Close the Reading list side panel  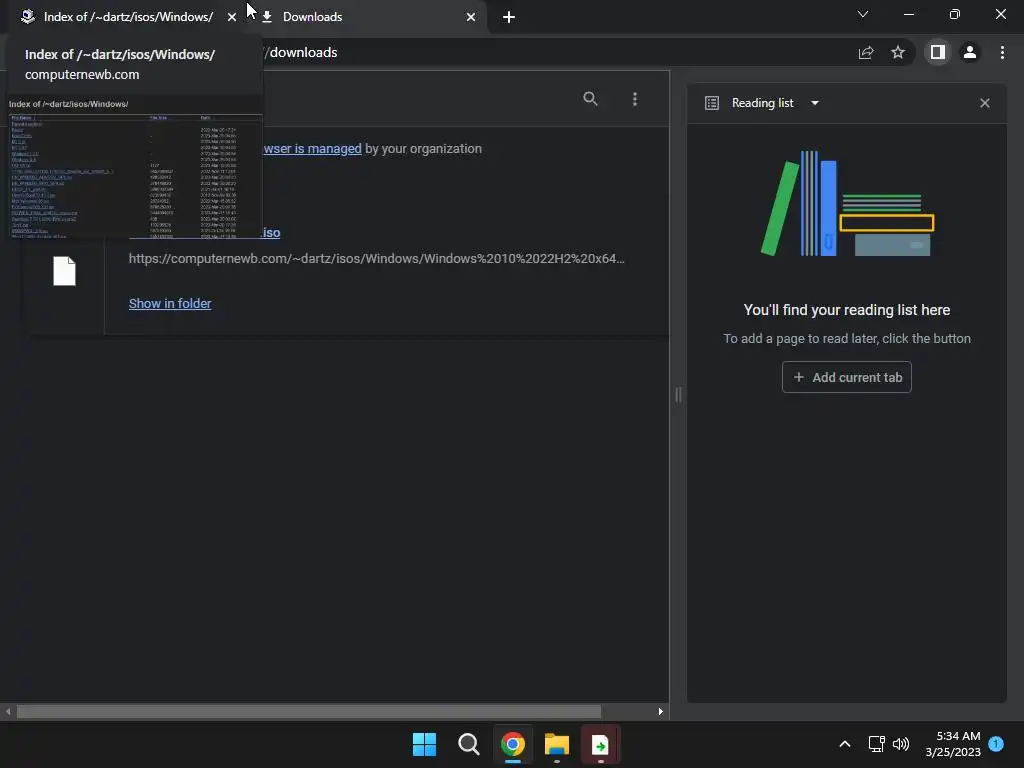click(985, 103)
